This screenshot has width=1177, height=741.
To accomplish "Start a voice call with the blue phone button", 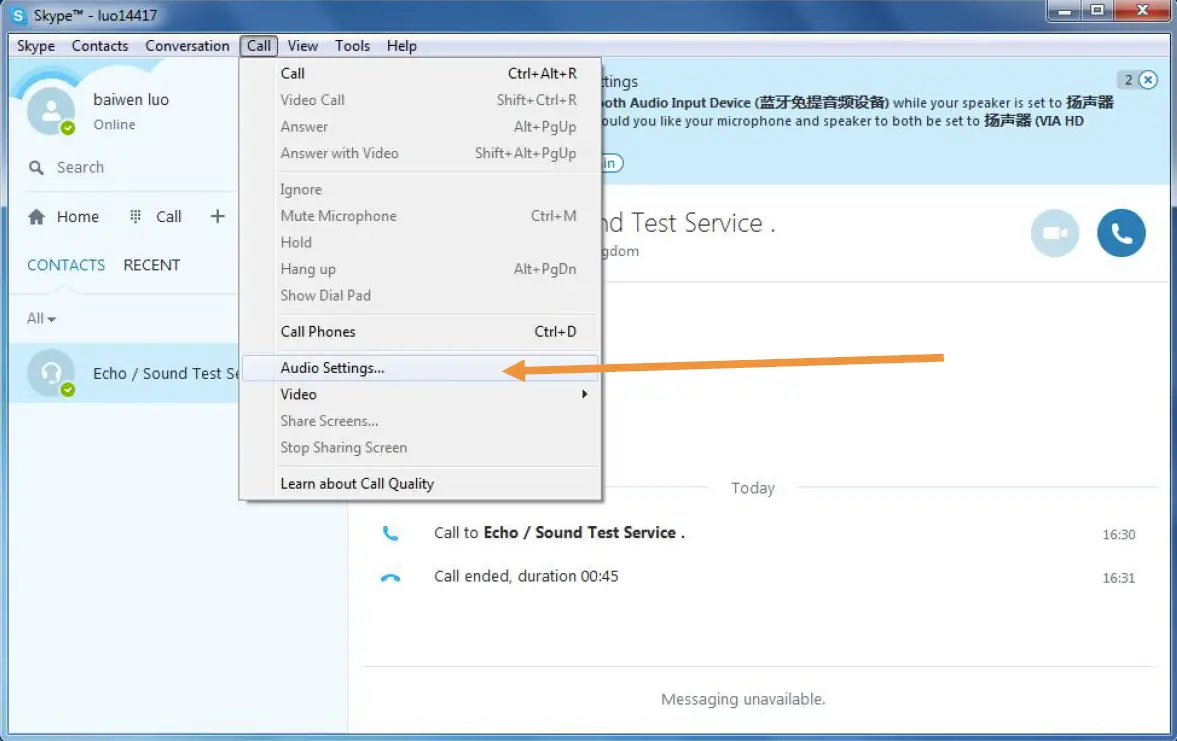I will pos(1121,233).
